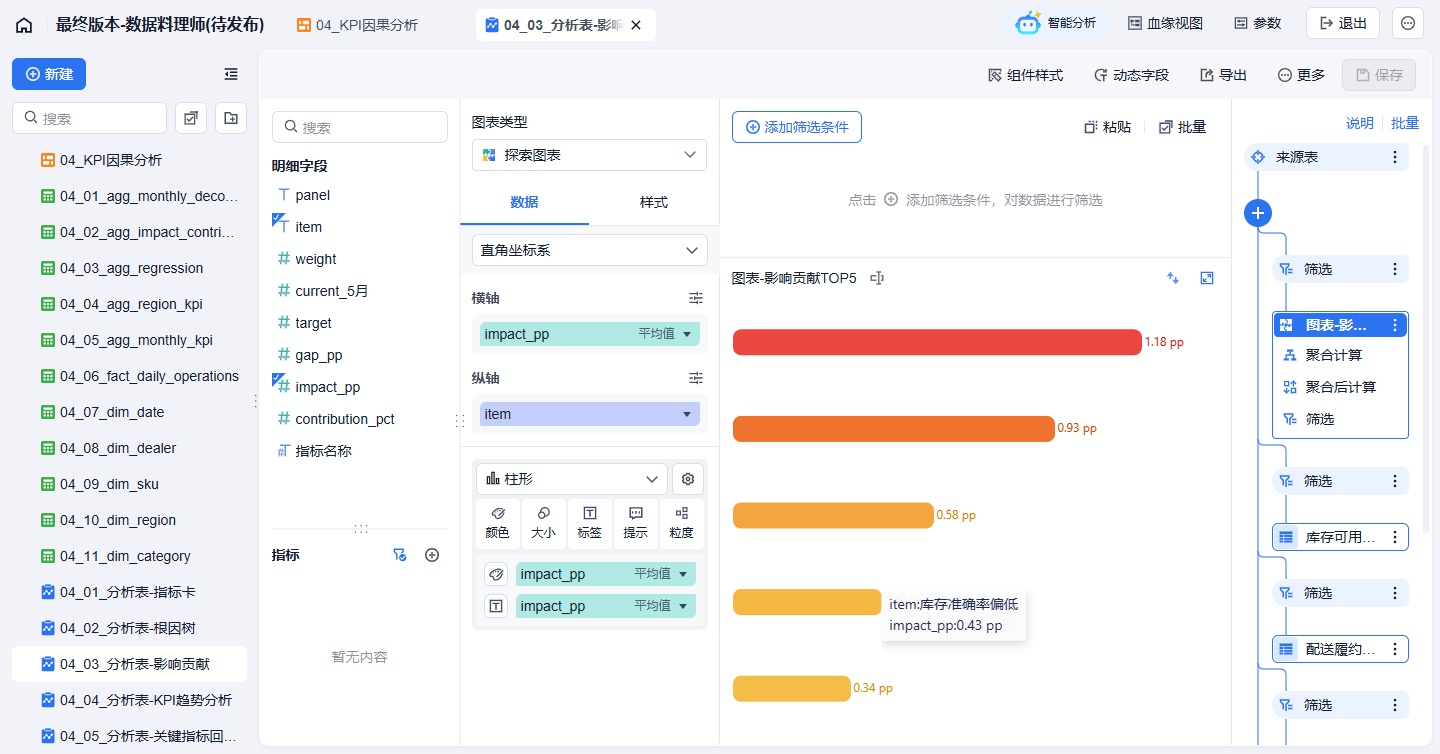This screenshot has width=1440, height=754.
Task: Click 批量 next to 粘贴
Action: (x=1182, y=127)
